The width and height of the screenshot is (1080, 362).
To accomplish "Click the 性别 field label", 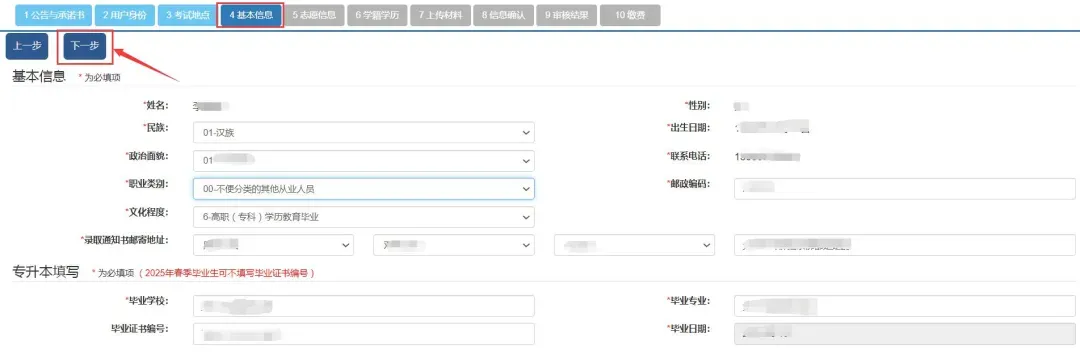I will click(697, 105).
